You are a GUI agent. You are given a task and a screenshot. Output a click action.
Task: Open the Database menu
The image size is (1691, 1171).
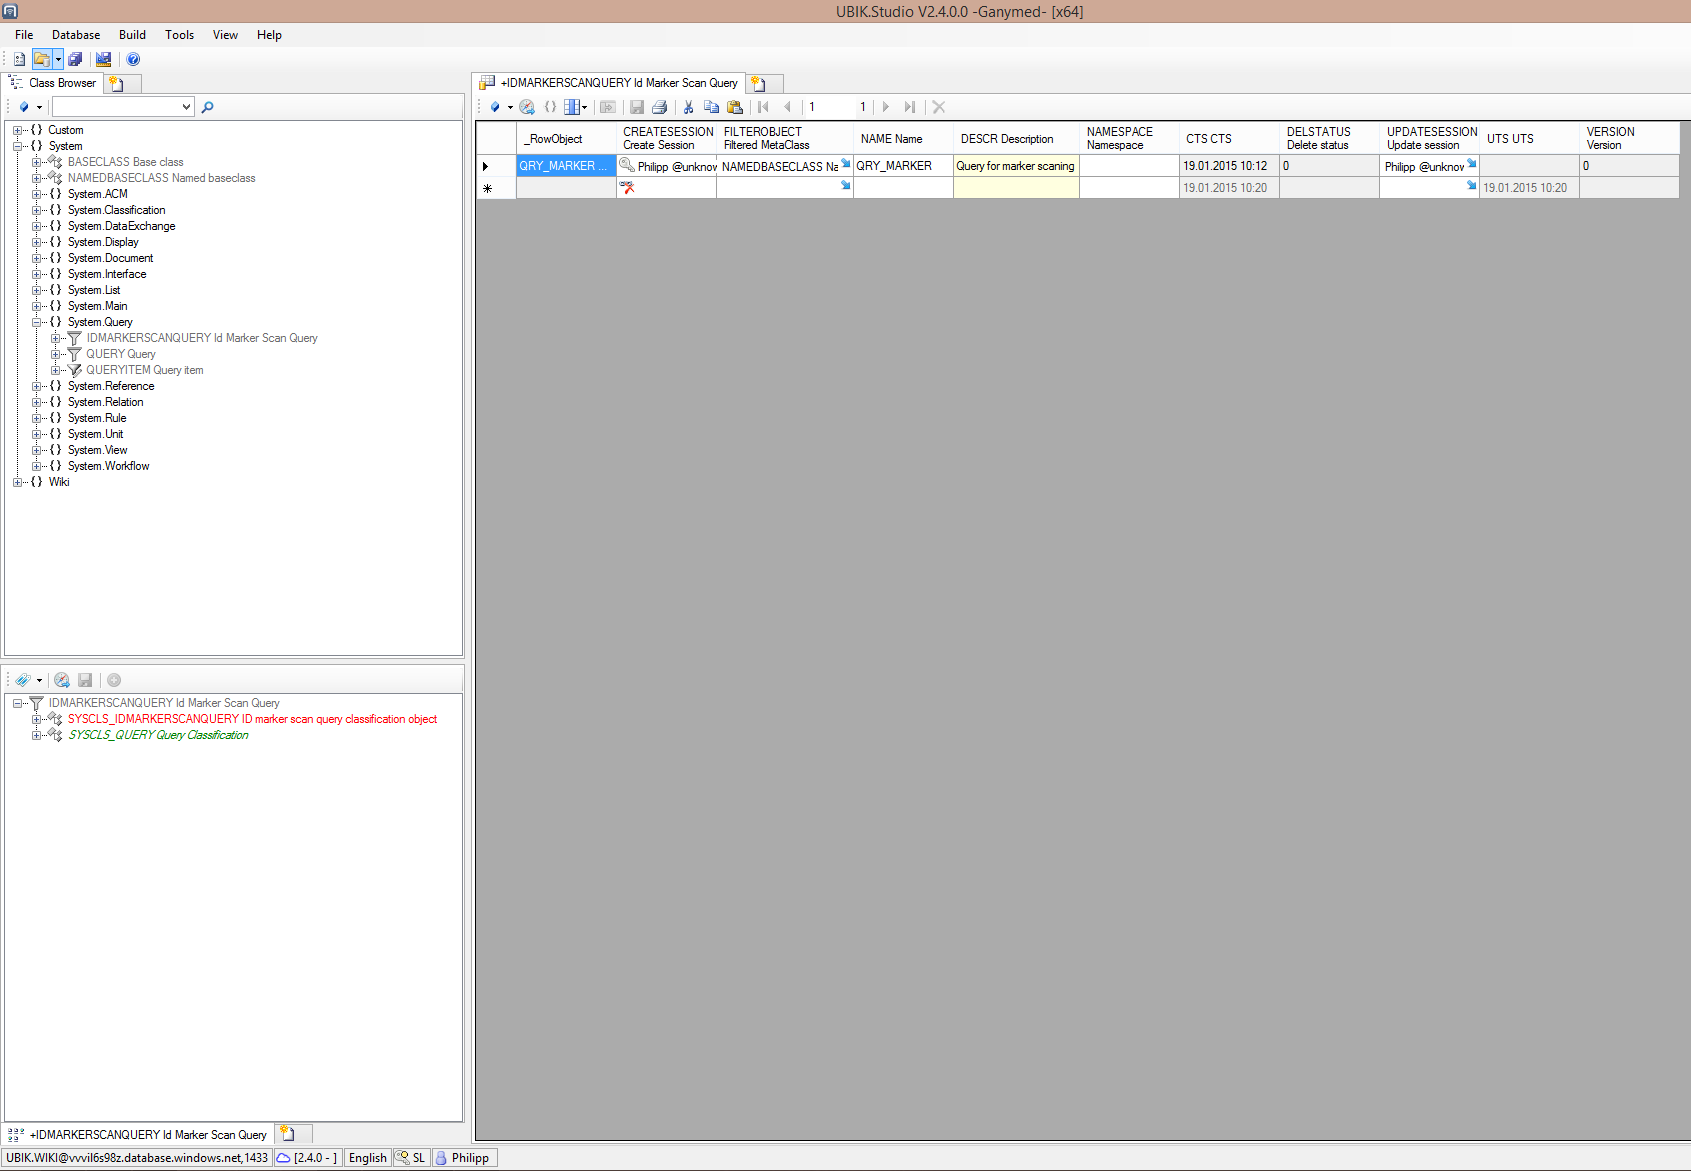coord(75,35)
